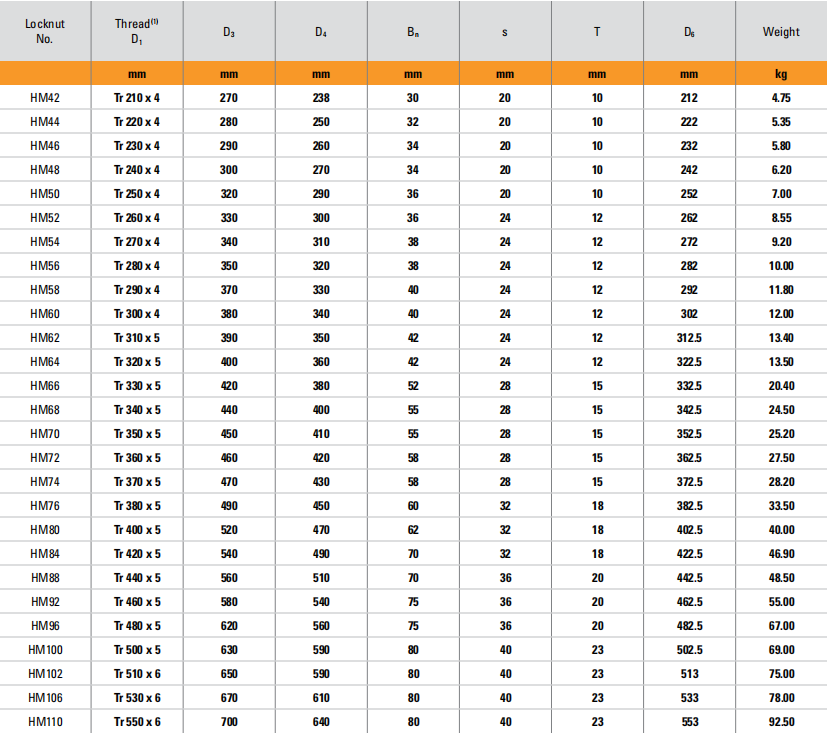The width and height of the screenshot is (827, 735).
Task: Click the 92.50 weight value
Action: [780, 721]
